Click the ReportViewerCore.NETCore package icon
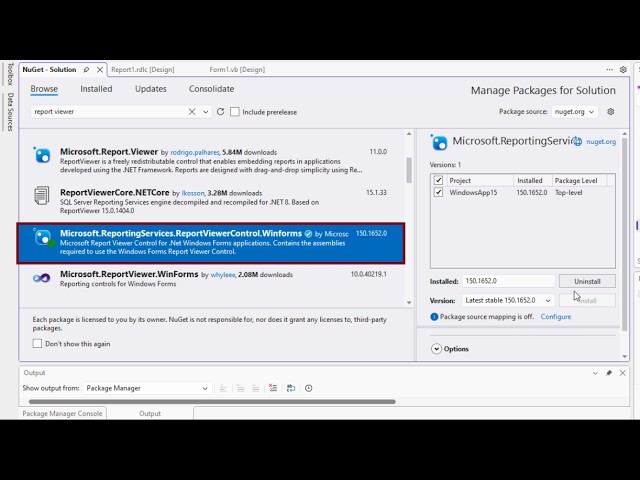This screenshot has height=480, width=640. pyautogui.click(x=42, y=196)
